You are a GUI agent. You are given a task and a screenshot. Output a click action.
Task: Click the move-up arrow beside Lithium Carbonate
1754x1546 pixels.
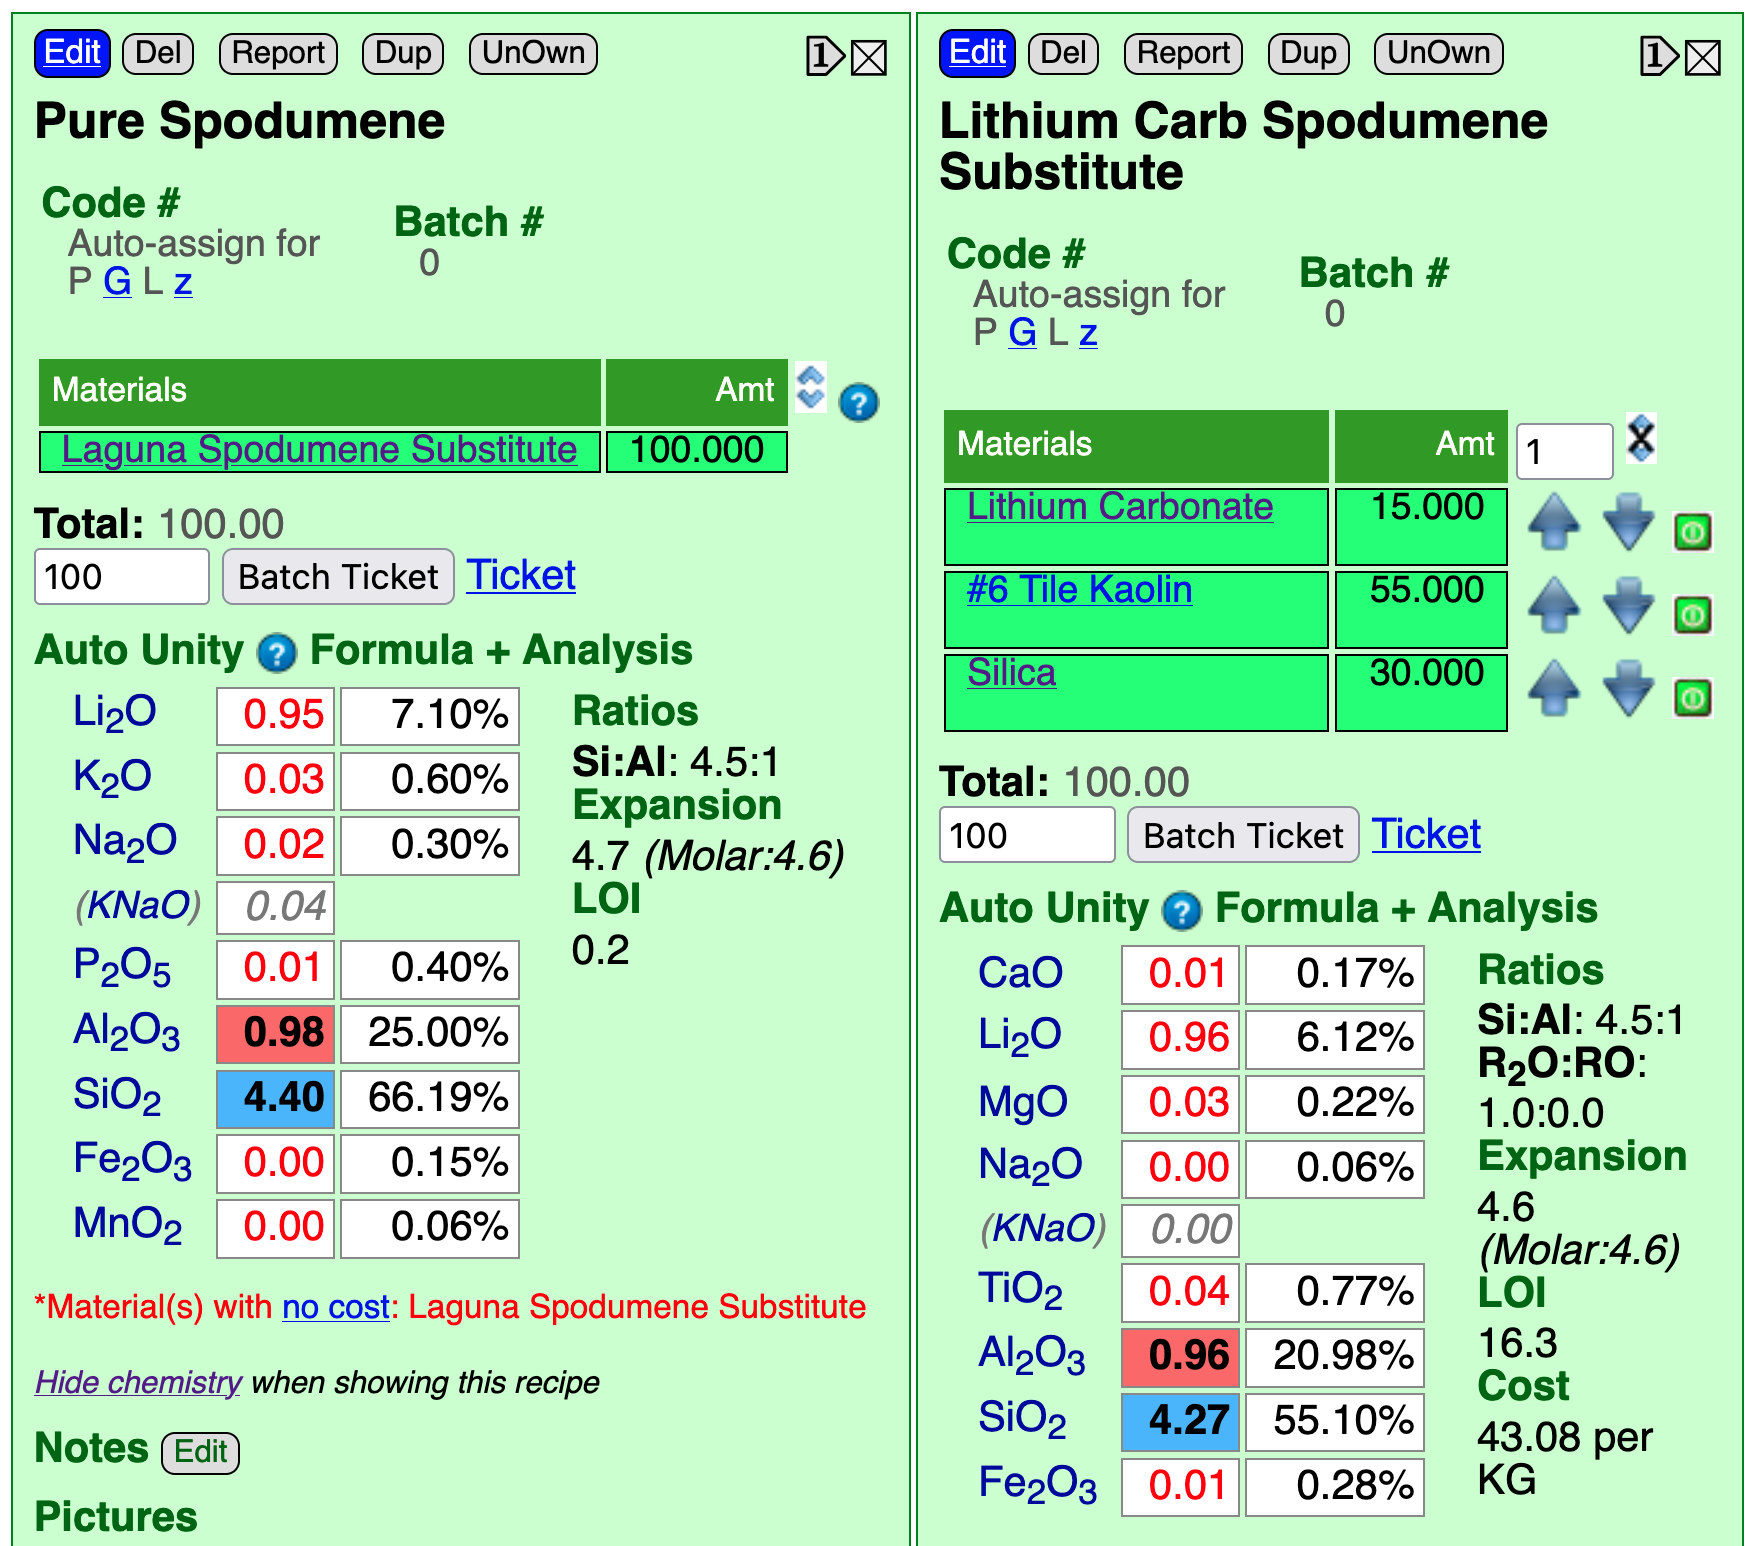coord(1554,522)
